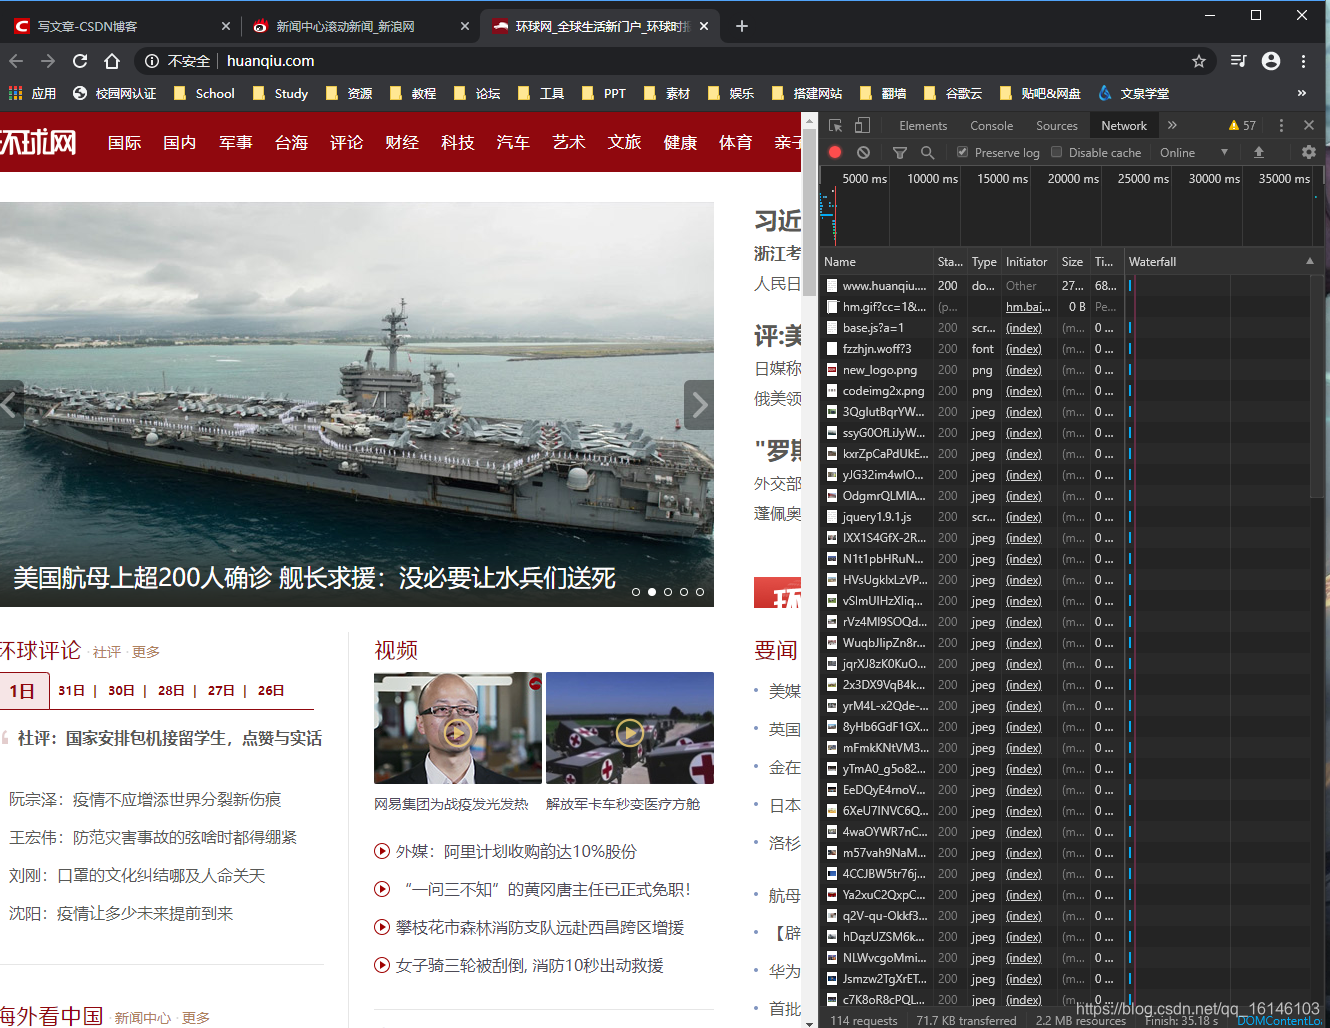Switch to the Console tab
This screenshot has height=1028, width=1330.
(x=991, y=125)
